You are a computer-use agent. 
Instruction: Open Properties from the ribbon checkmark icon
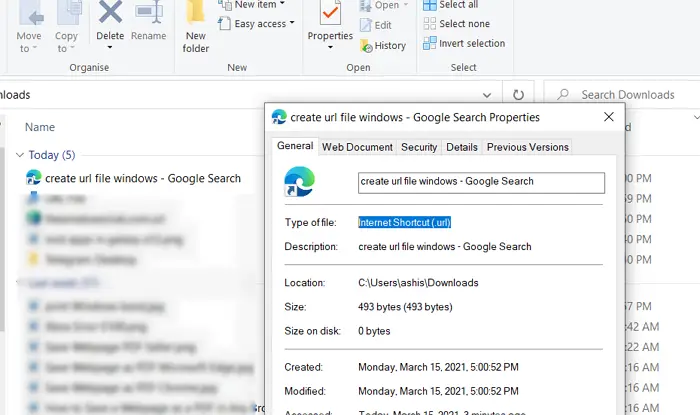tap(330, 12)
